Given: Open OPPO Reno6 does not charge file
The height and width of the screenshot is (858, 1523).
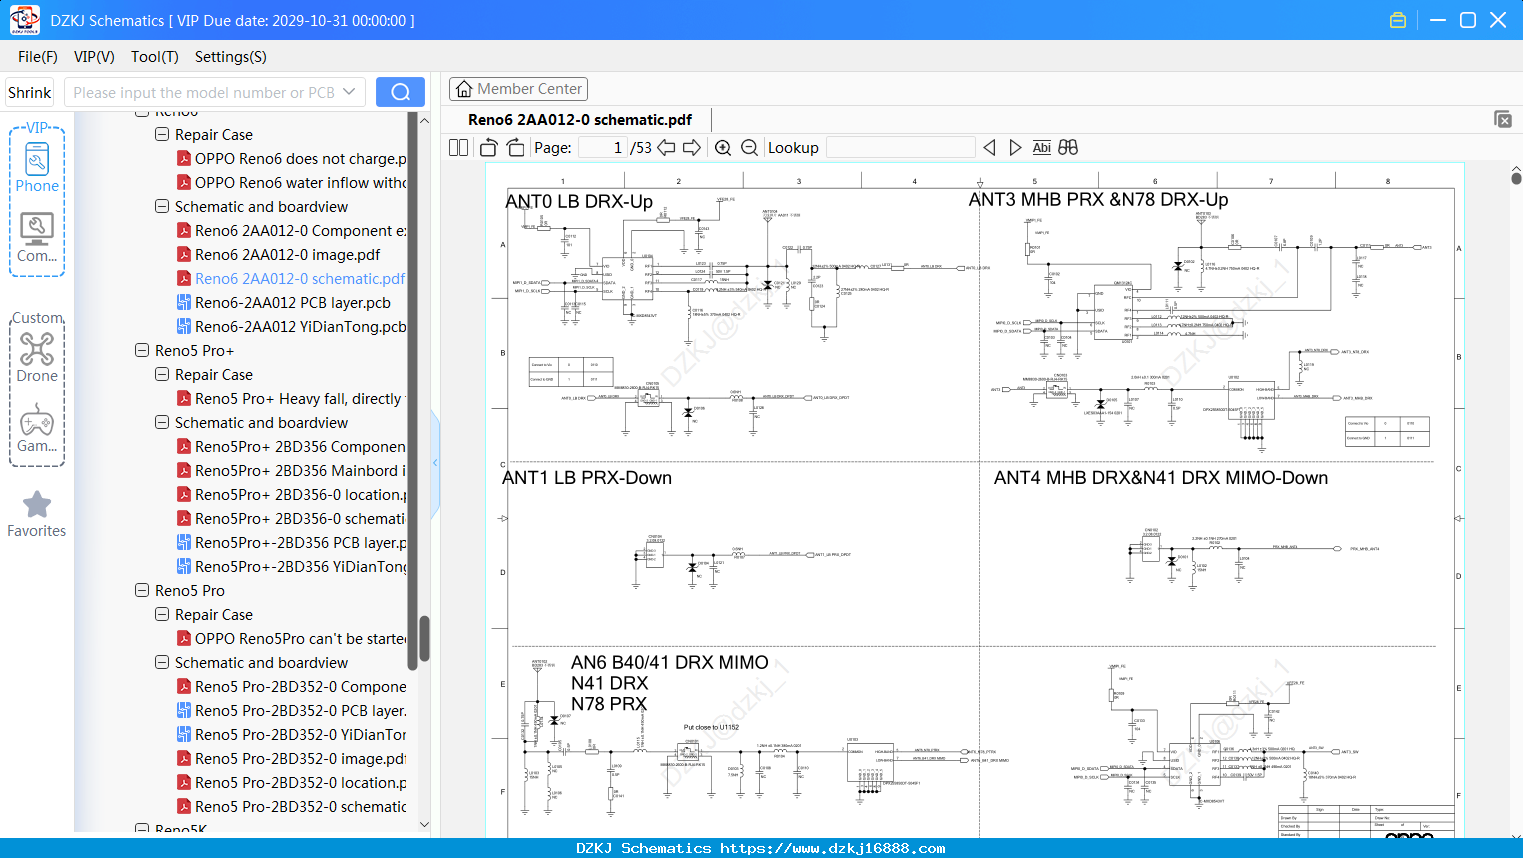Looking at the screenshot, I should (x=301, y=158).
